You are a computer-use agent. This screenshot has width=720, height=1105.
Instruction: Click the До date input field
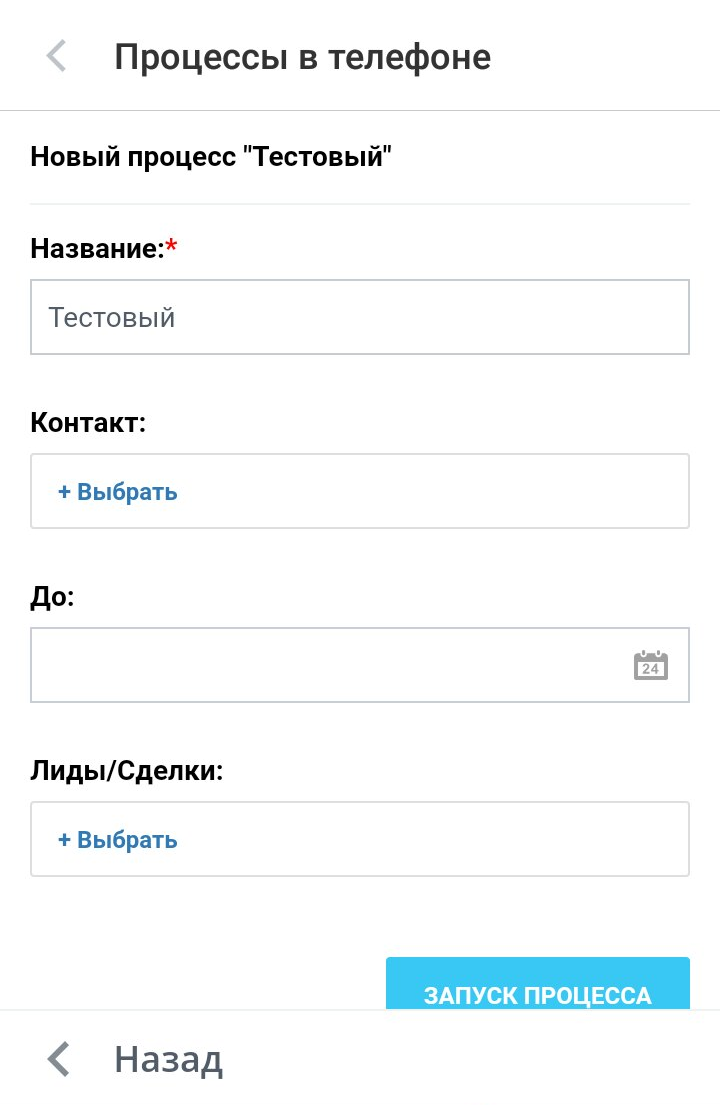[320, 665]
